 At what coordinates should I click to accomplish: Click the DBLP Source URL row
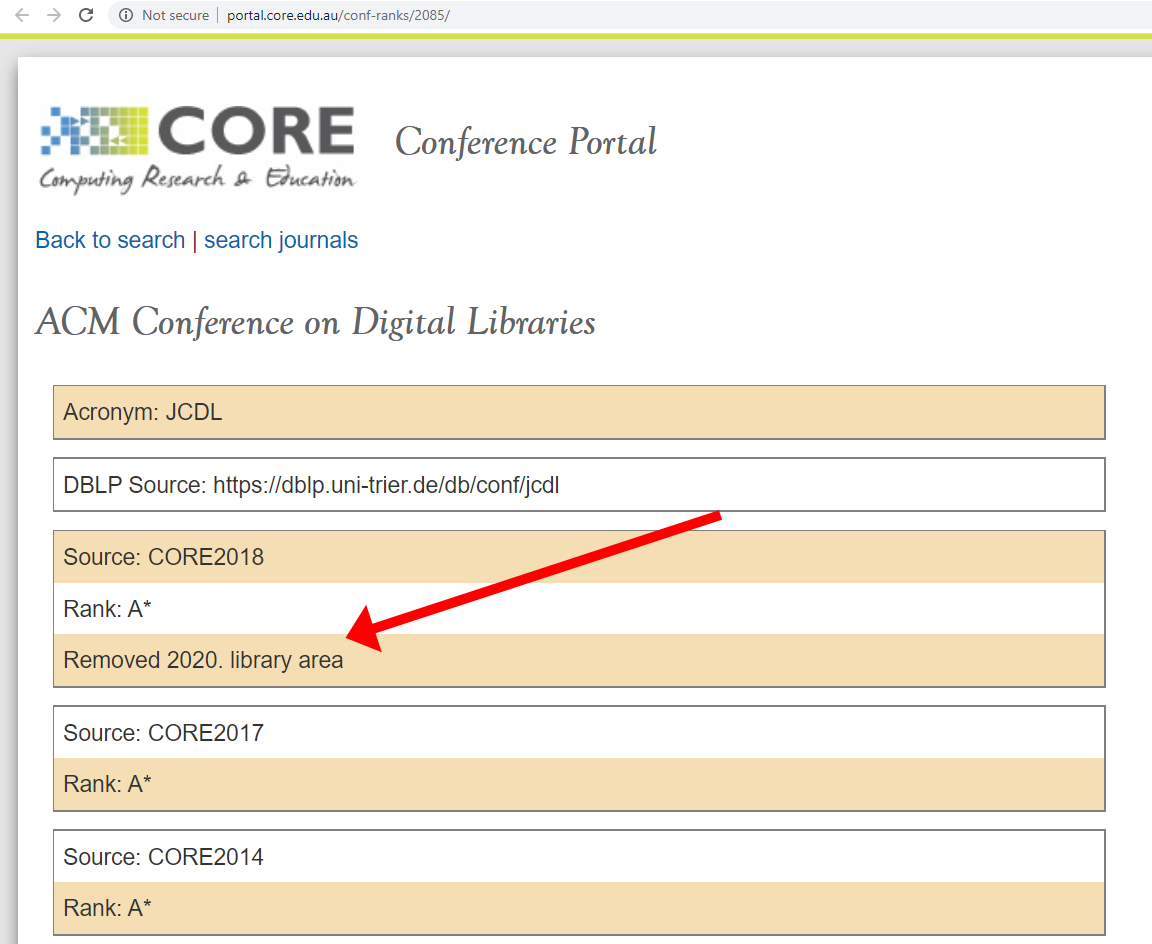(579, 485)
